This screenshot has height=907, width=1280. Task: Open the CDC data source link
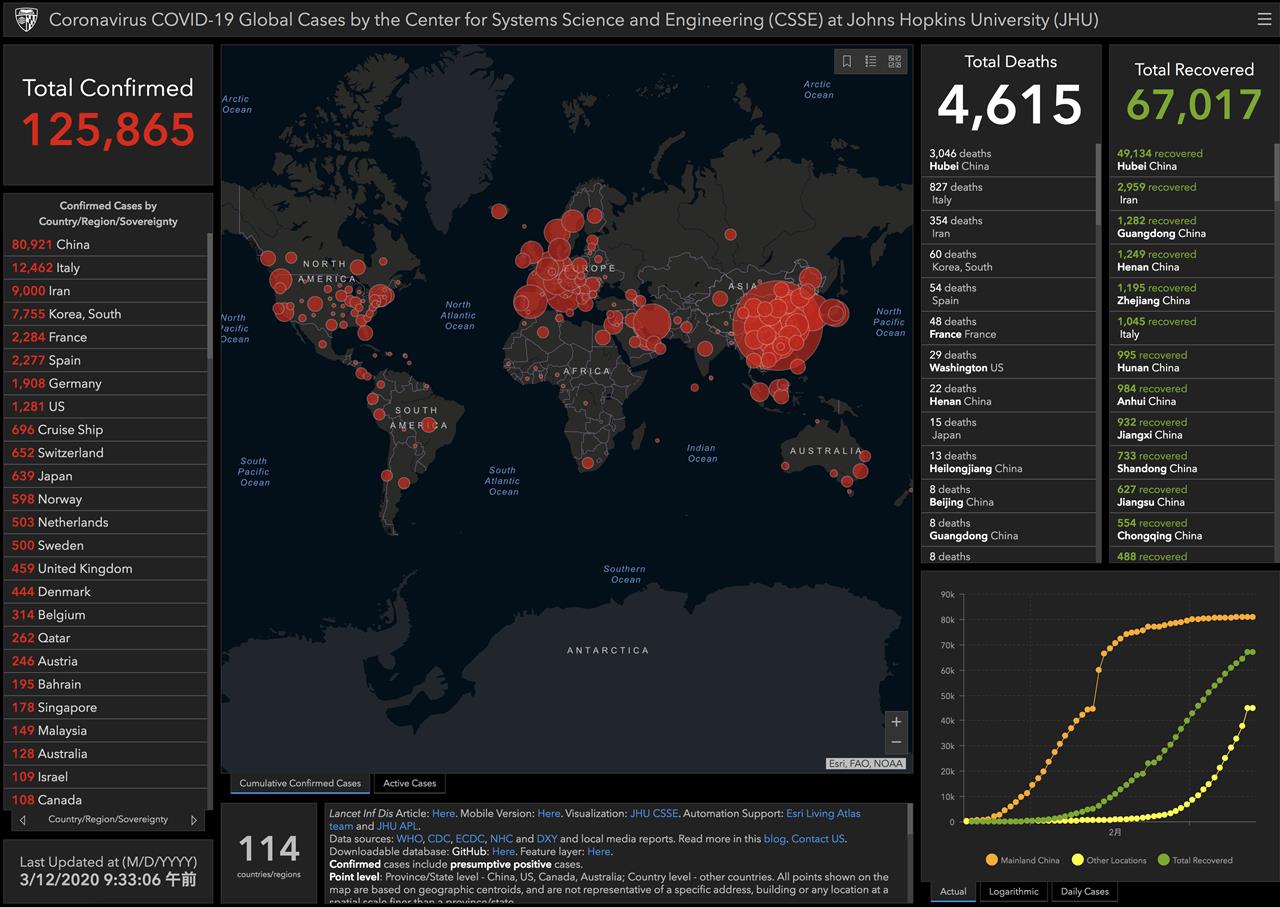[439, 839]
